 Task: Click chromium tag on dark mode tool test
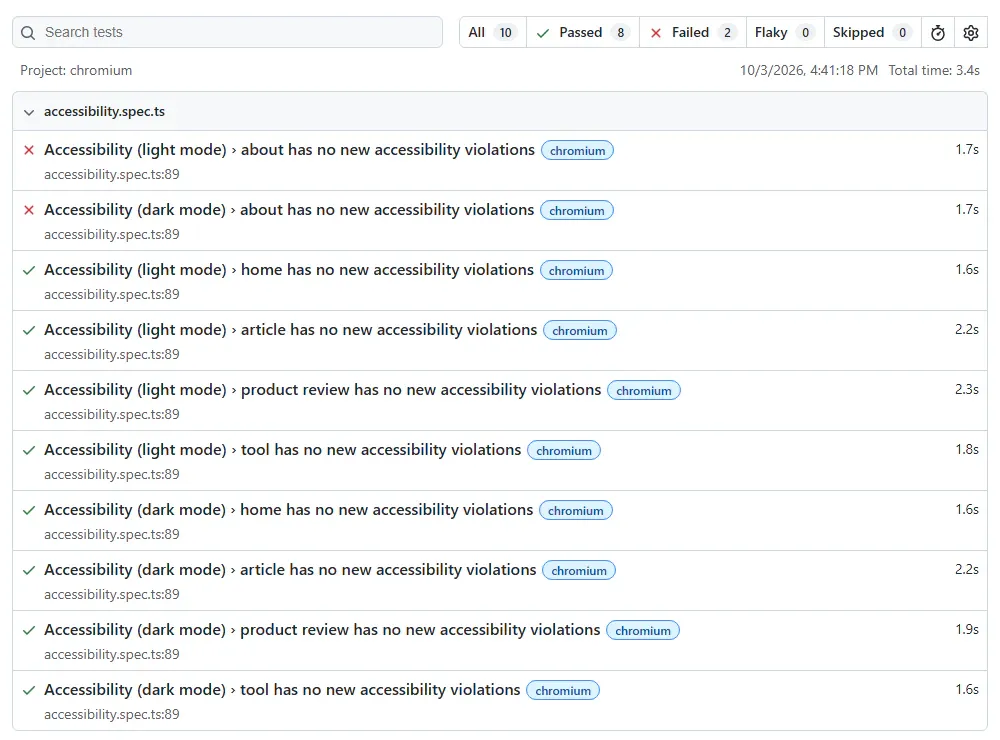562,690
